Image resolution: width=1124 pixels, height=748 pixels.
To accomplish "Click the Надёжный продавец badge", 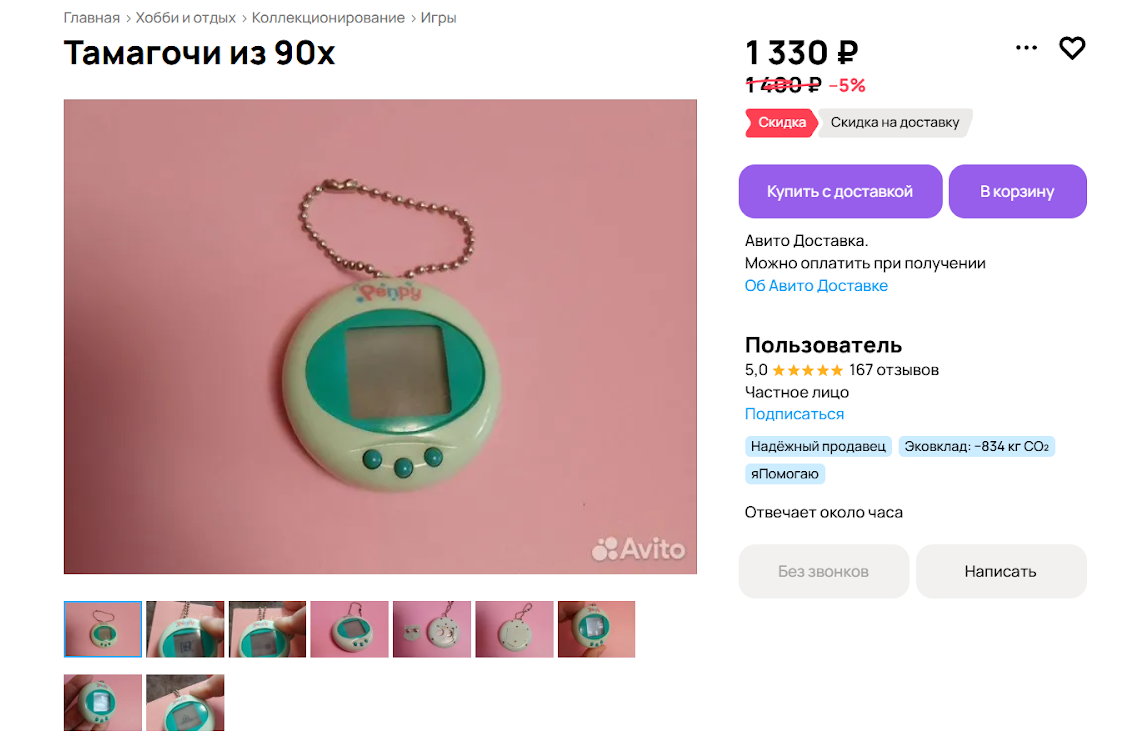I will [818, 446].
